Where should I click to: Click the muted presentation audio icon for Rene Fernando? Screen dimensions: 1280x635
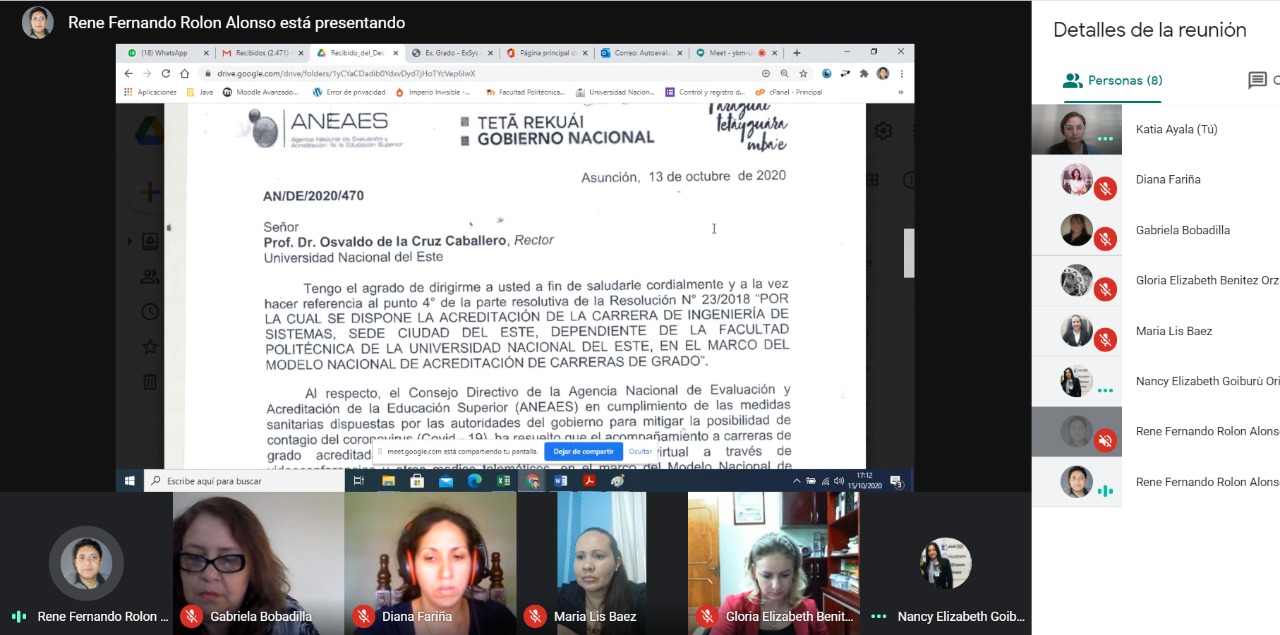[1105, 440]
